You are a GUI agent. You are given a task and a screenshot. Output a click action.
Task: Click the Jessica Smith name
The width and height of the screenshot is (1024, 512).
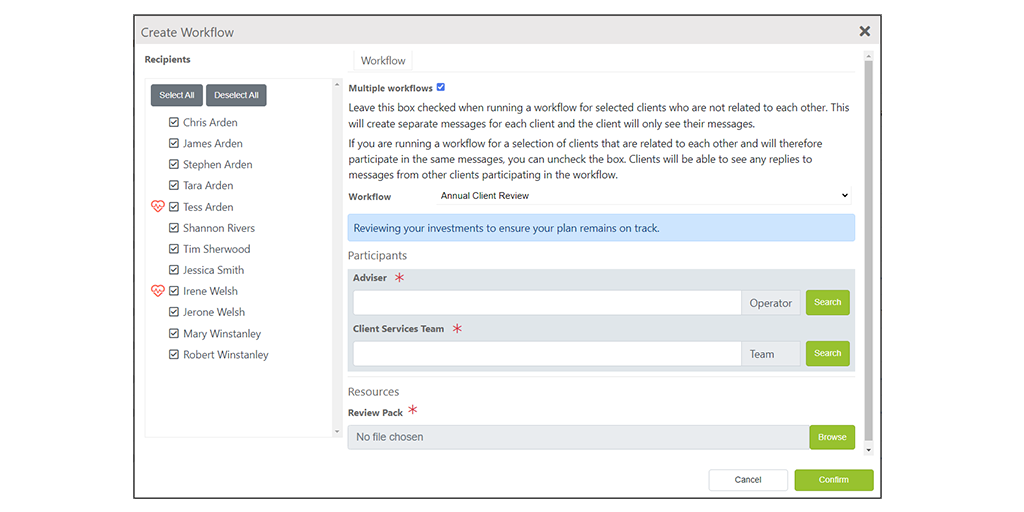pyautogui.click(x=214, y=270)
